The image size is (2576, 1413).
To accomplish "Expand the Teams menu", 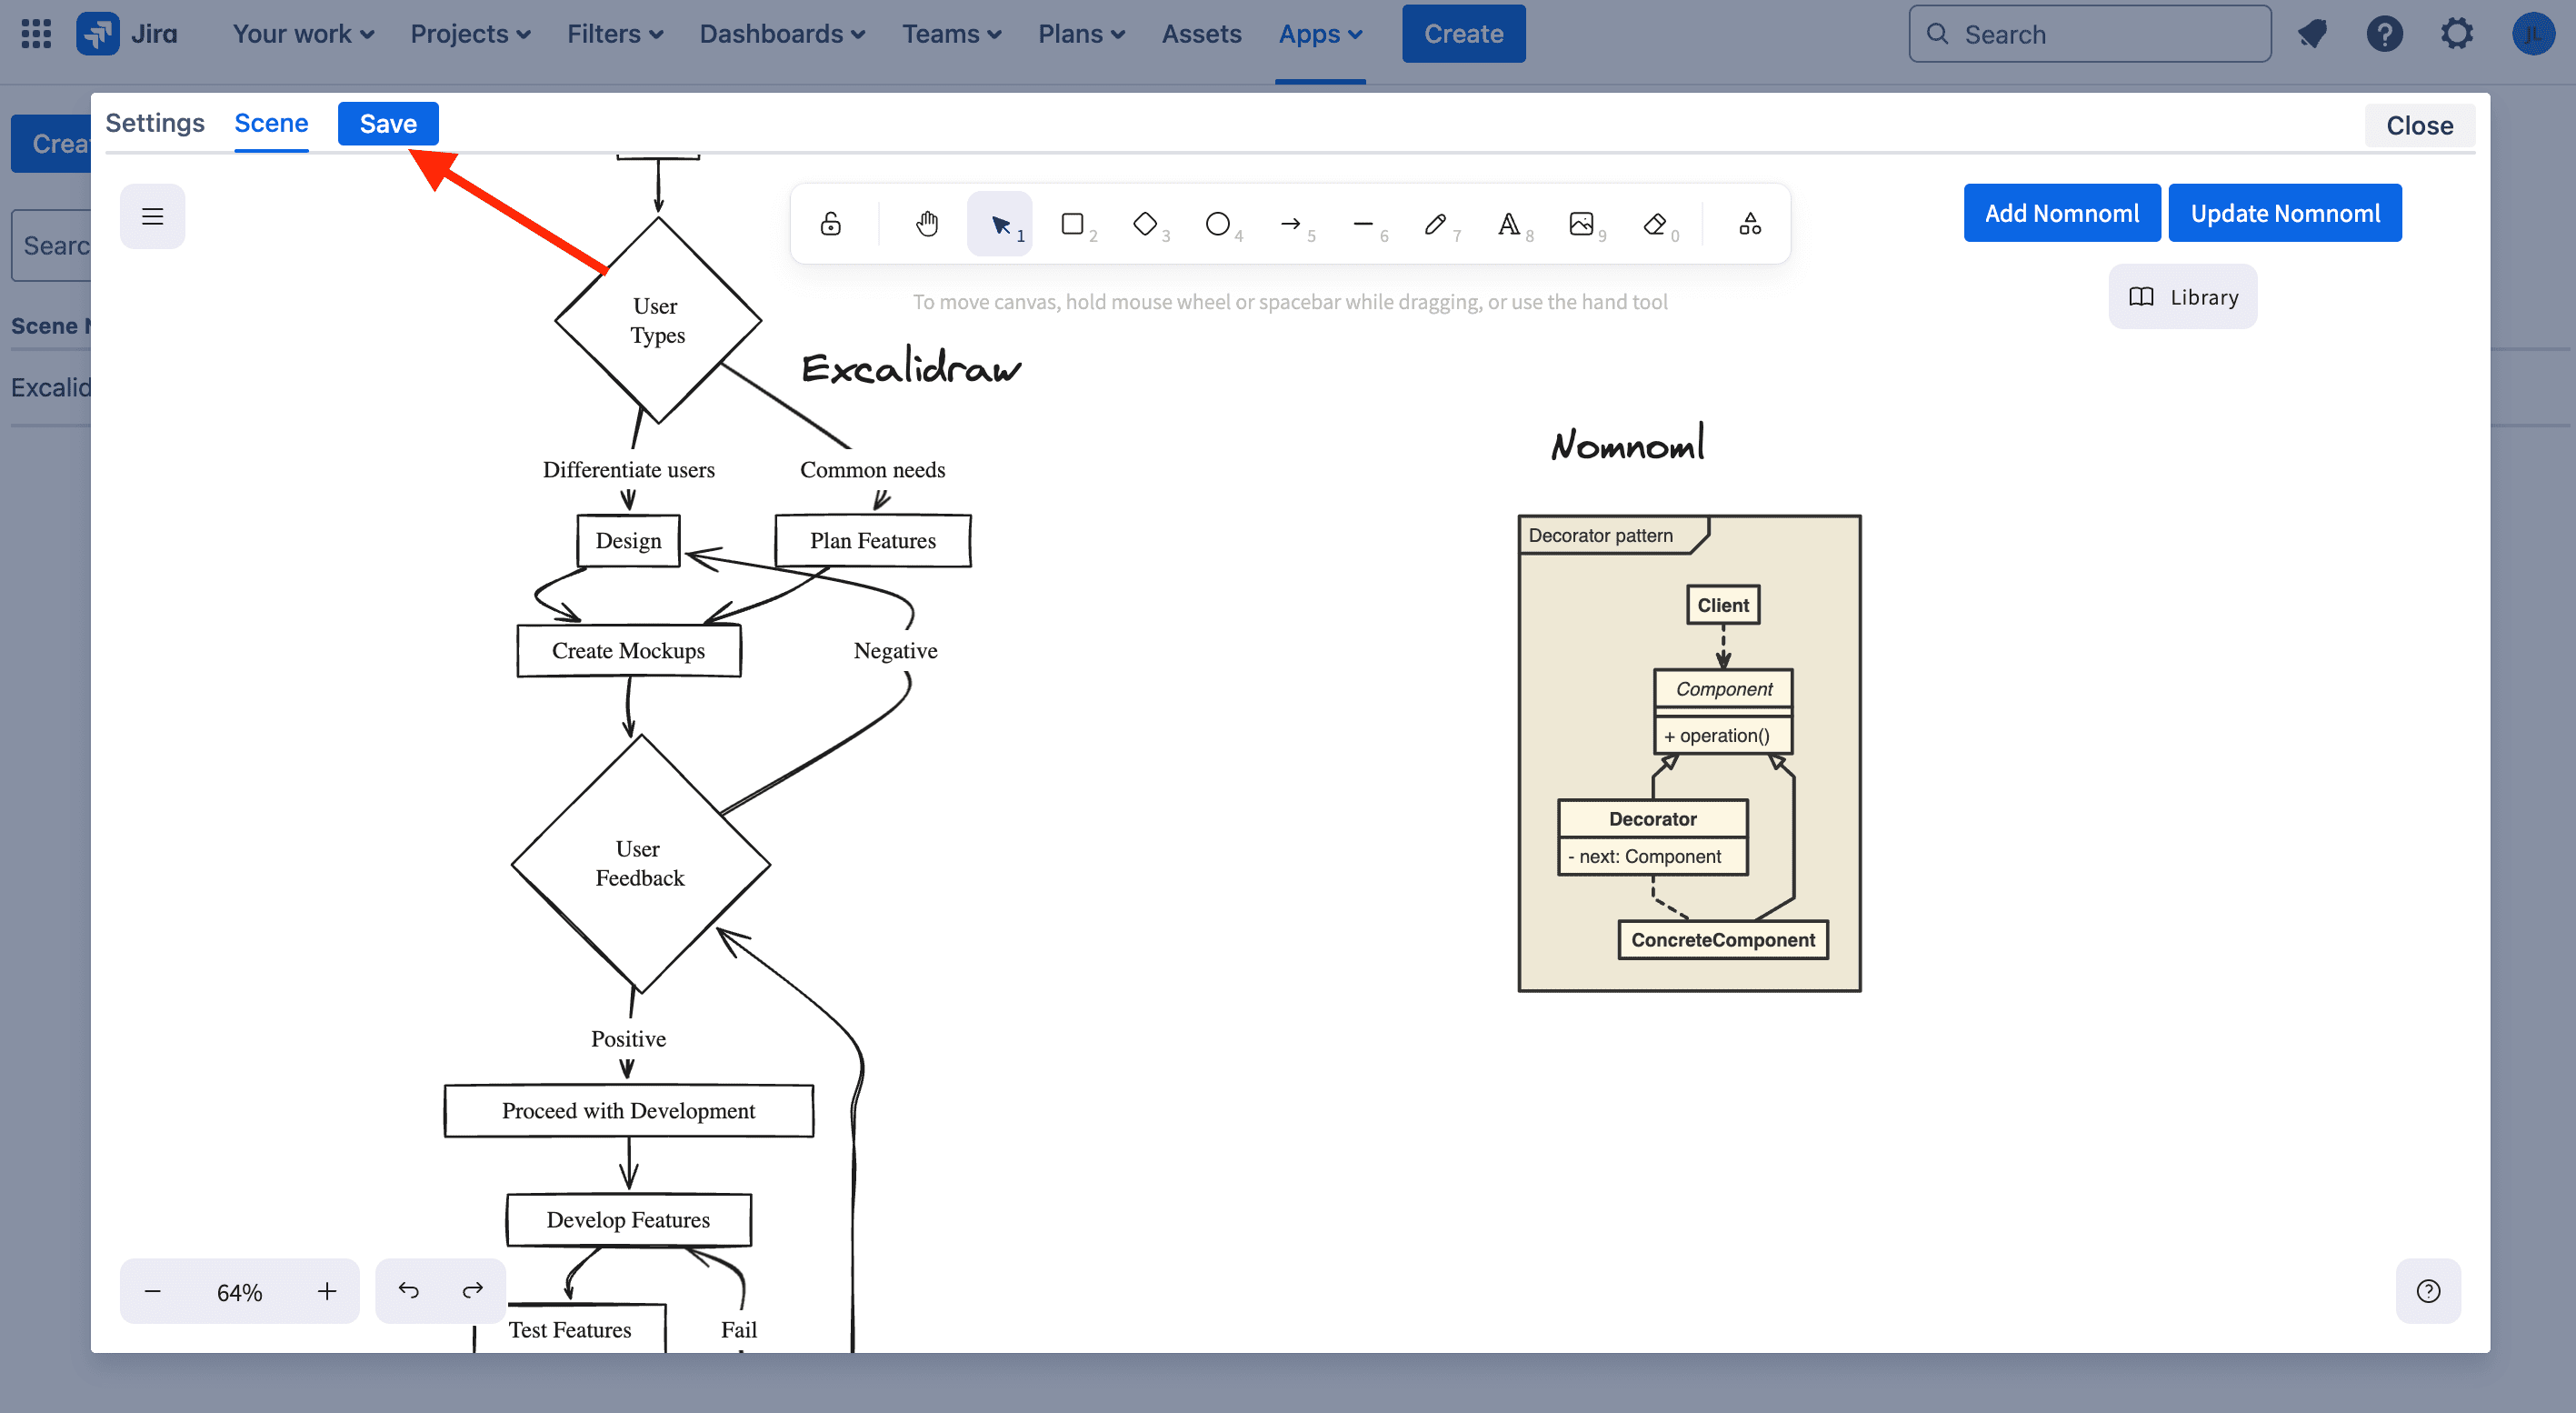I will (x=951, y=34).
